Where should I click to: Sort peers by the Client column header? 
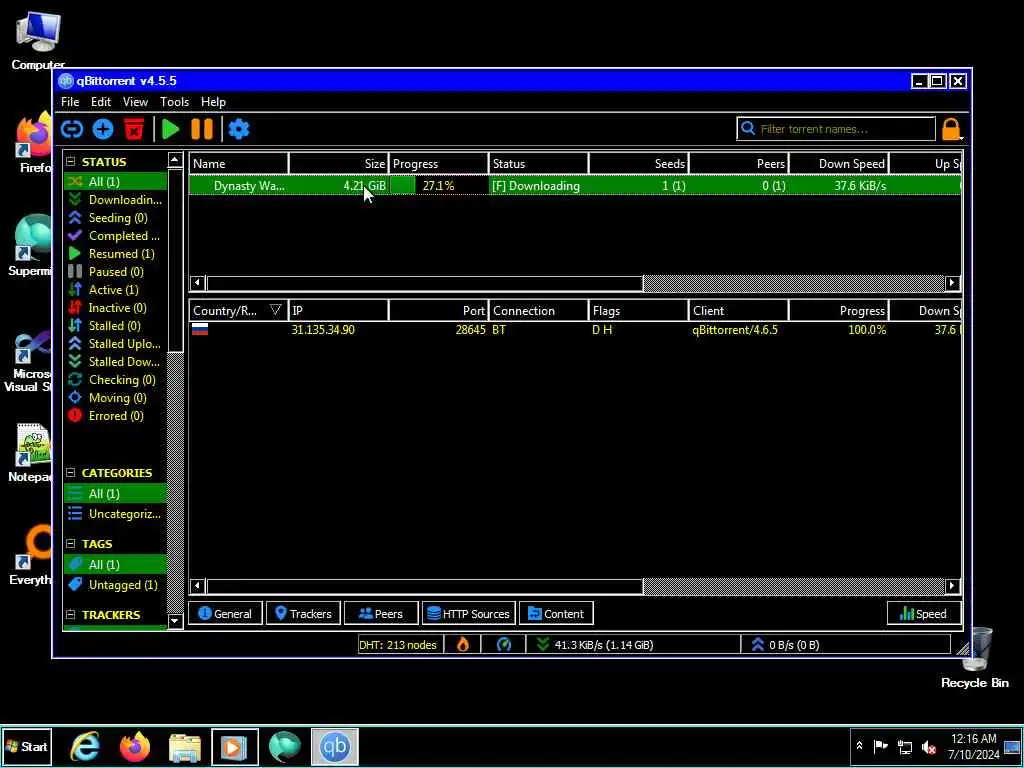pyautogui.click(x=738, y=311)
